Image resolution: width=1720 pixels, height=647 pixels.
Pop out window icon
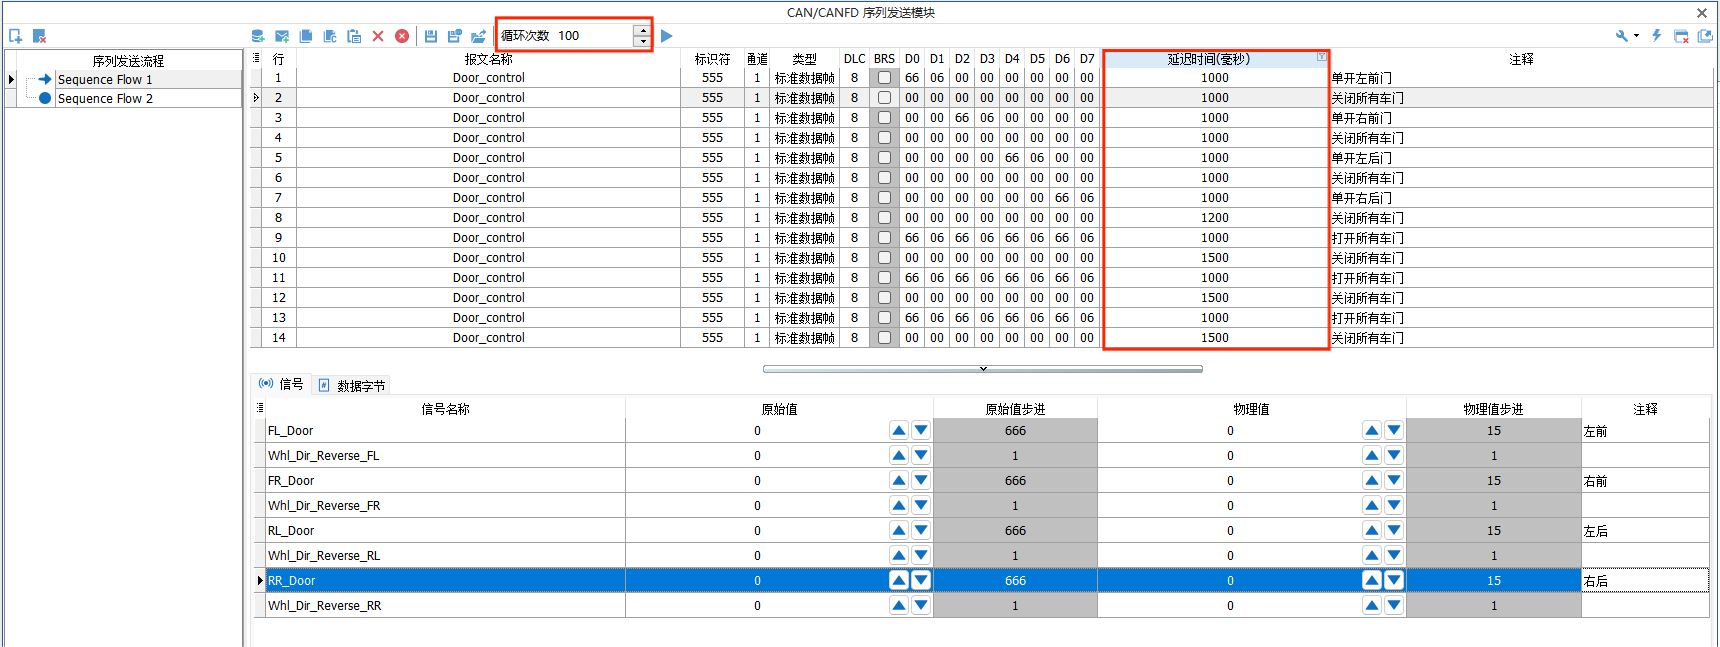point(1705,36)
